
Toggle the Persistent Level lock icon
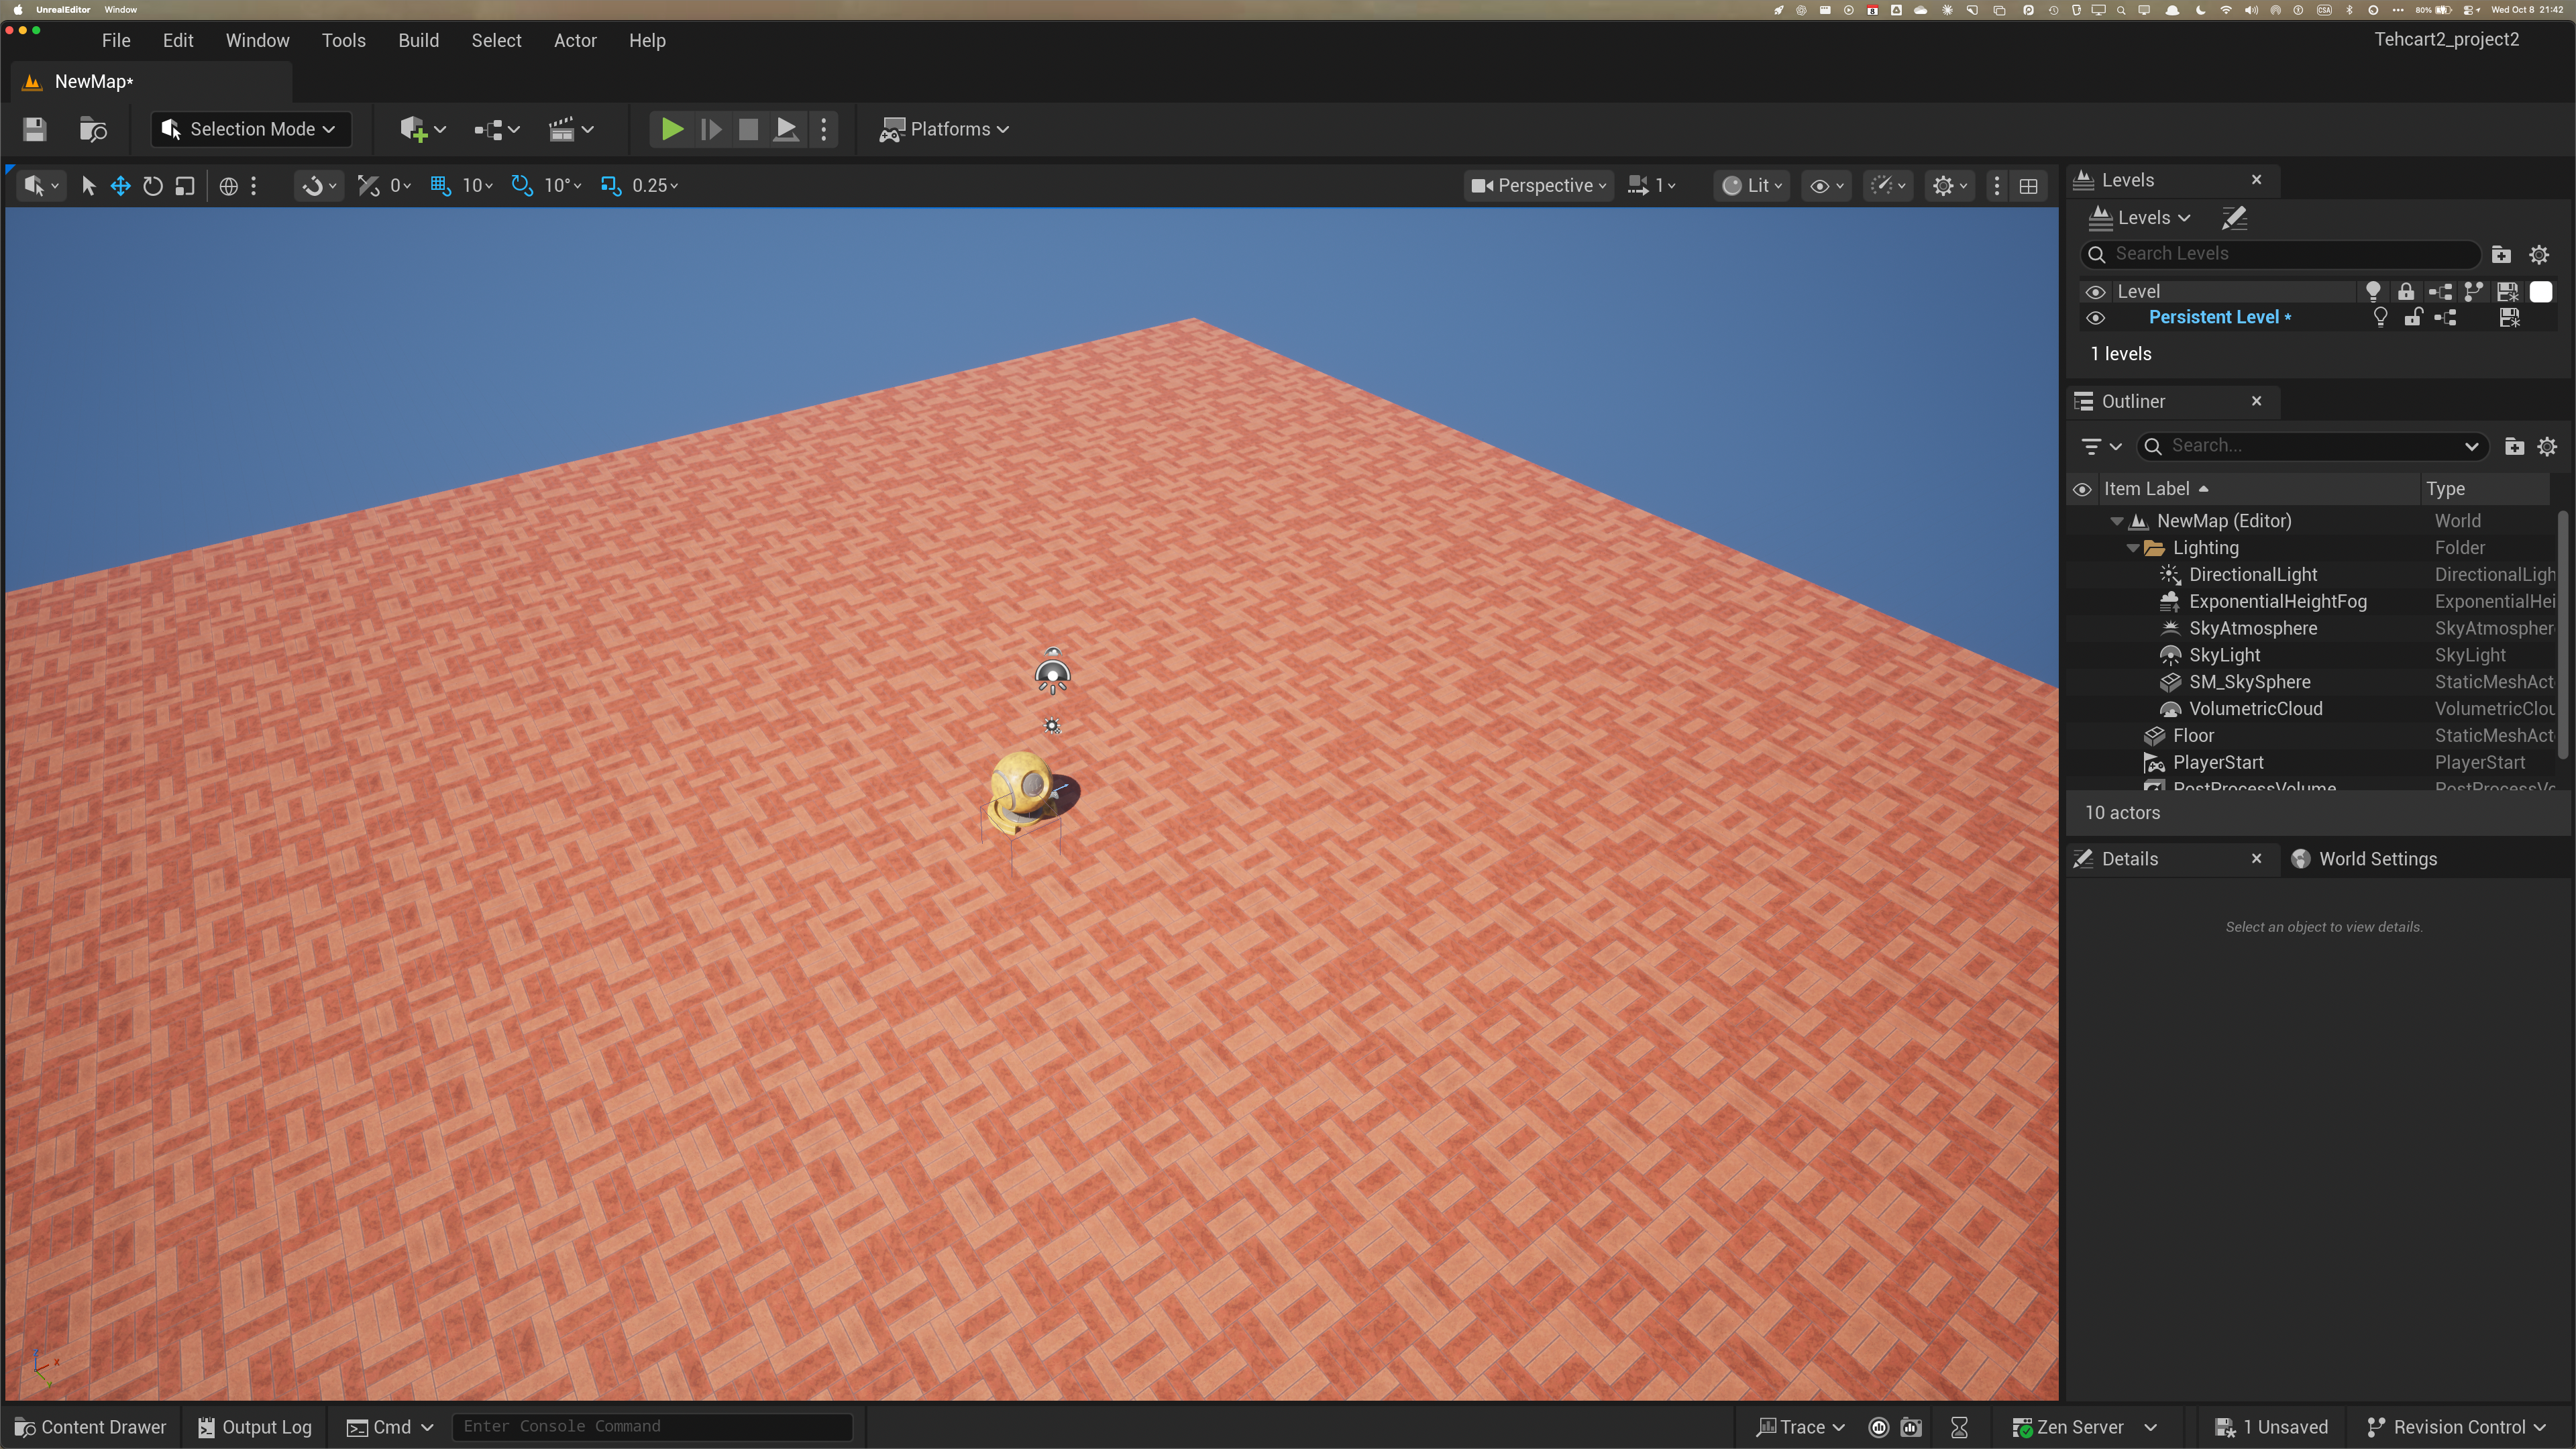(x=2413, y=318)
